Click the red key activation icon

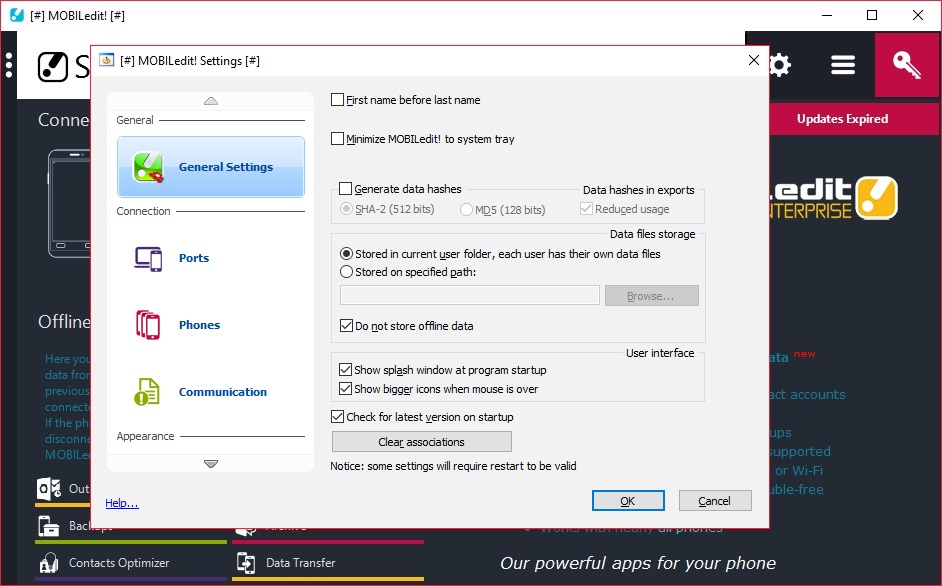(x=907, y=65)
